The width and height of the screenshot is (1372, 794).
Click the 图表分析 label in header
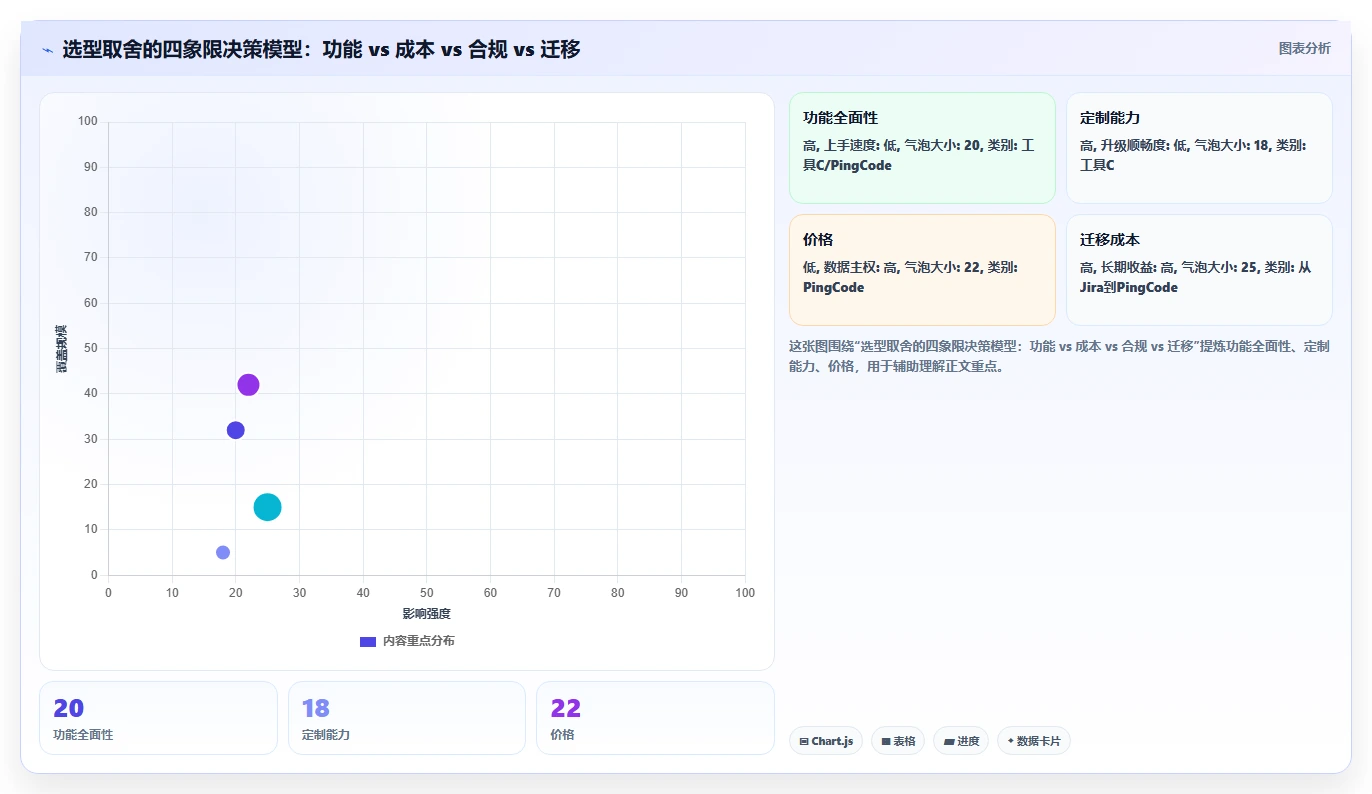(1304, 48)
